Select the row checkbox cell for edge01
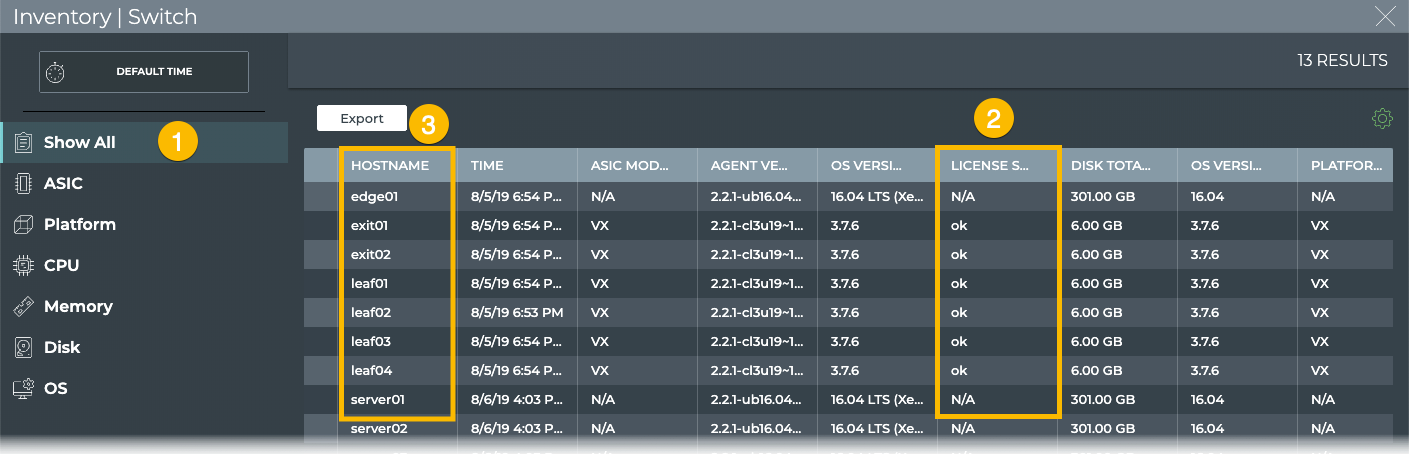This screenshot has width=1409, height=454. (321, 197)
